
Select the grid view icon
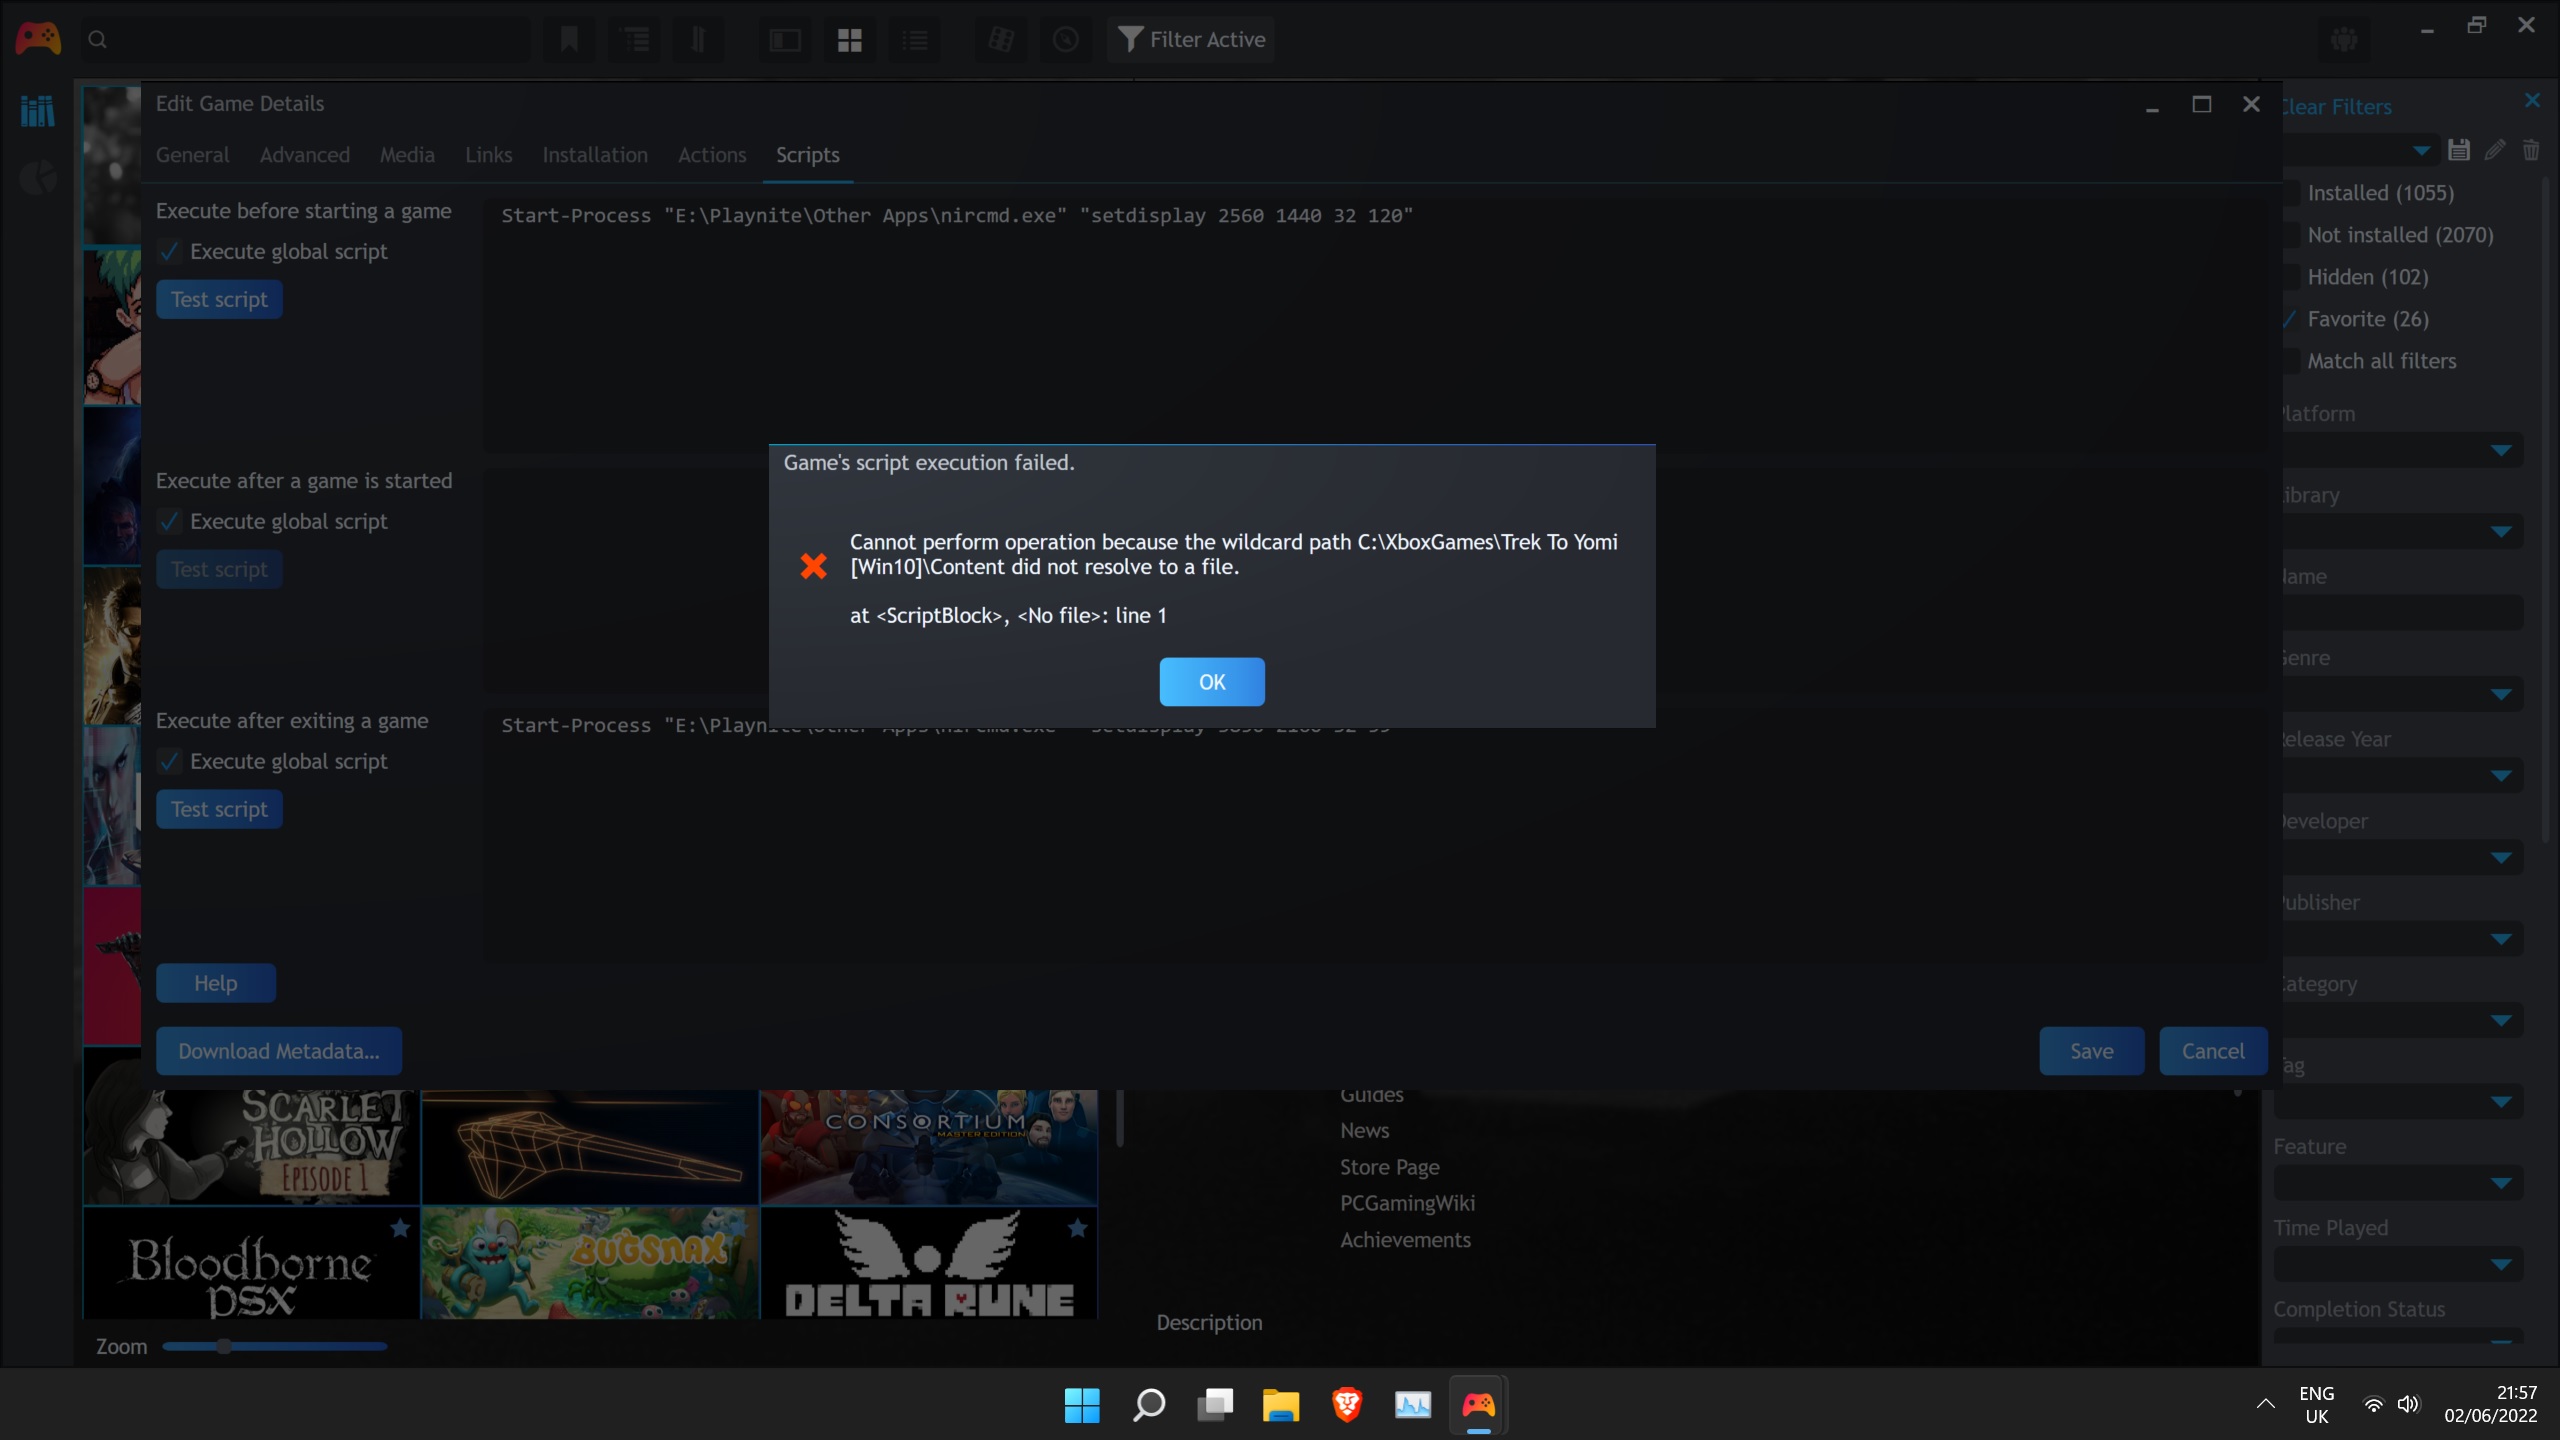coord(849,40)
